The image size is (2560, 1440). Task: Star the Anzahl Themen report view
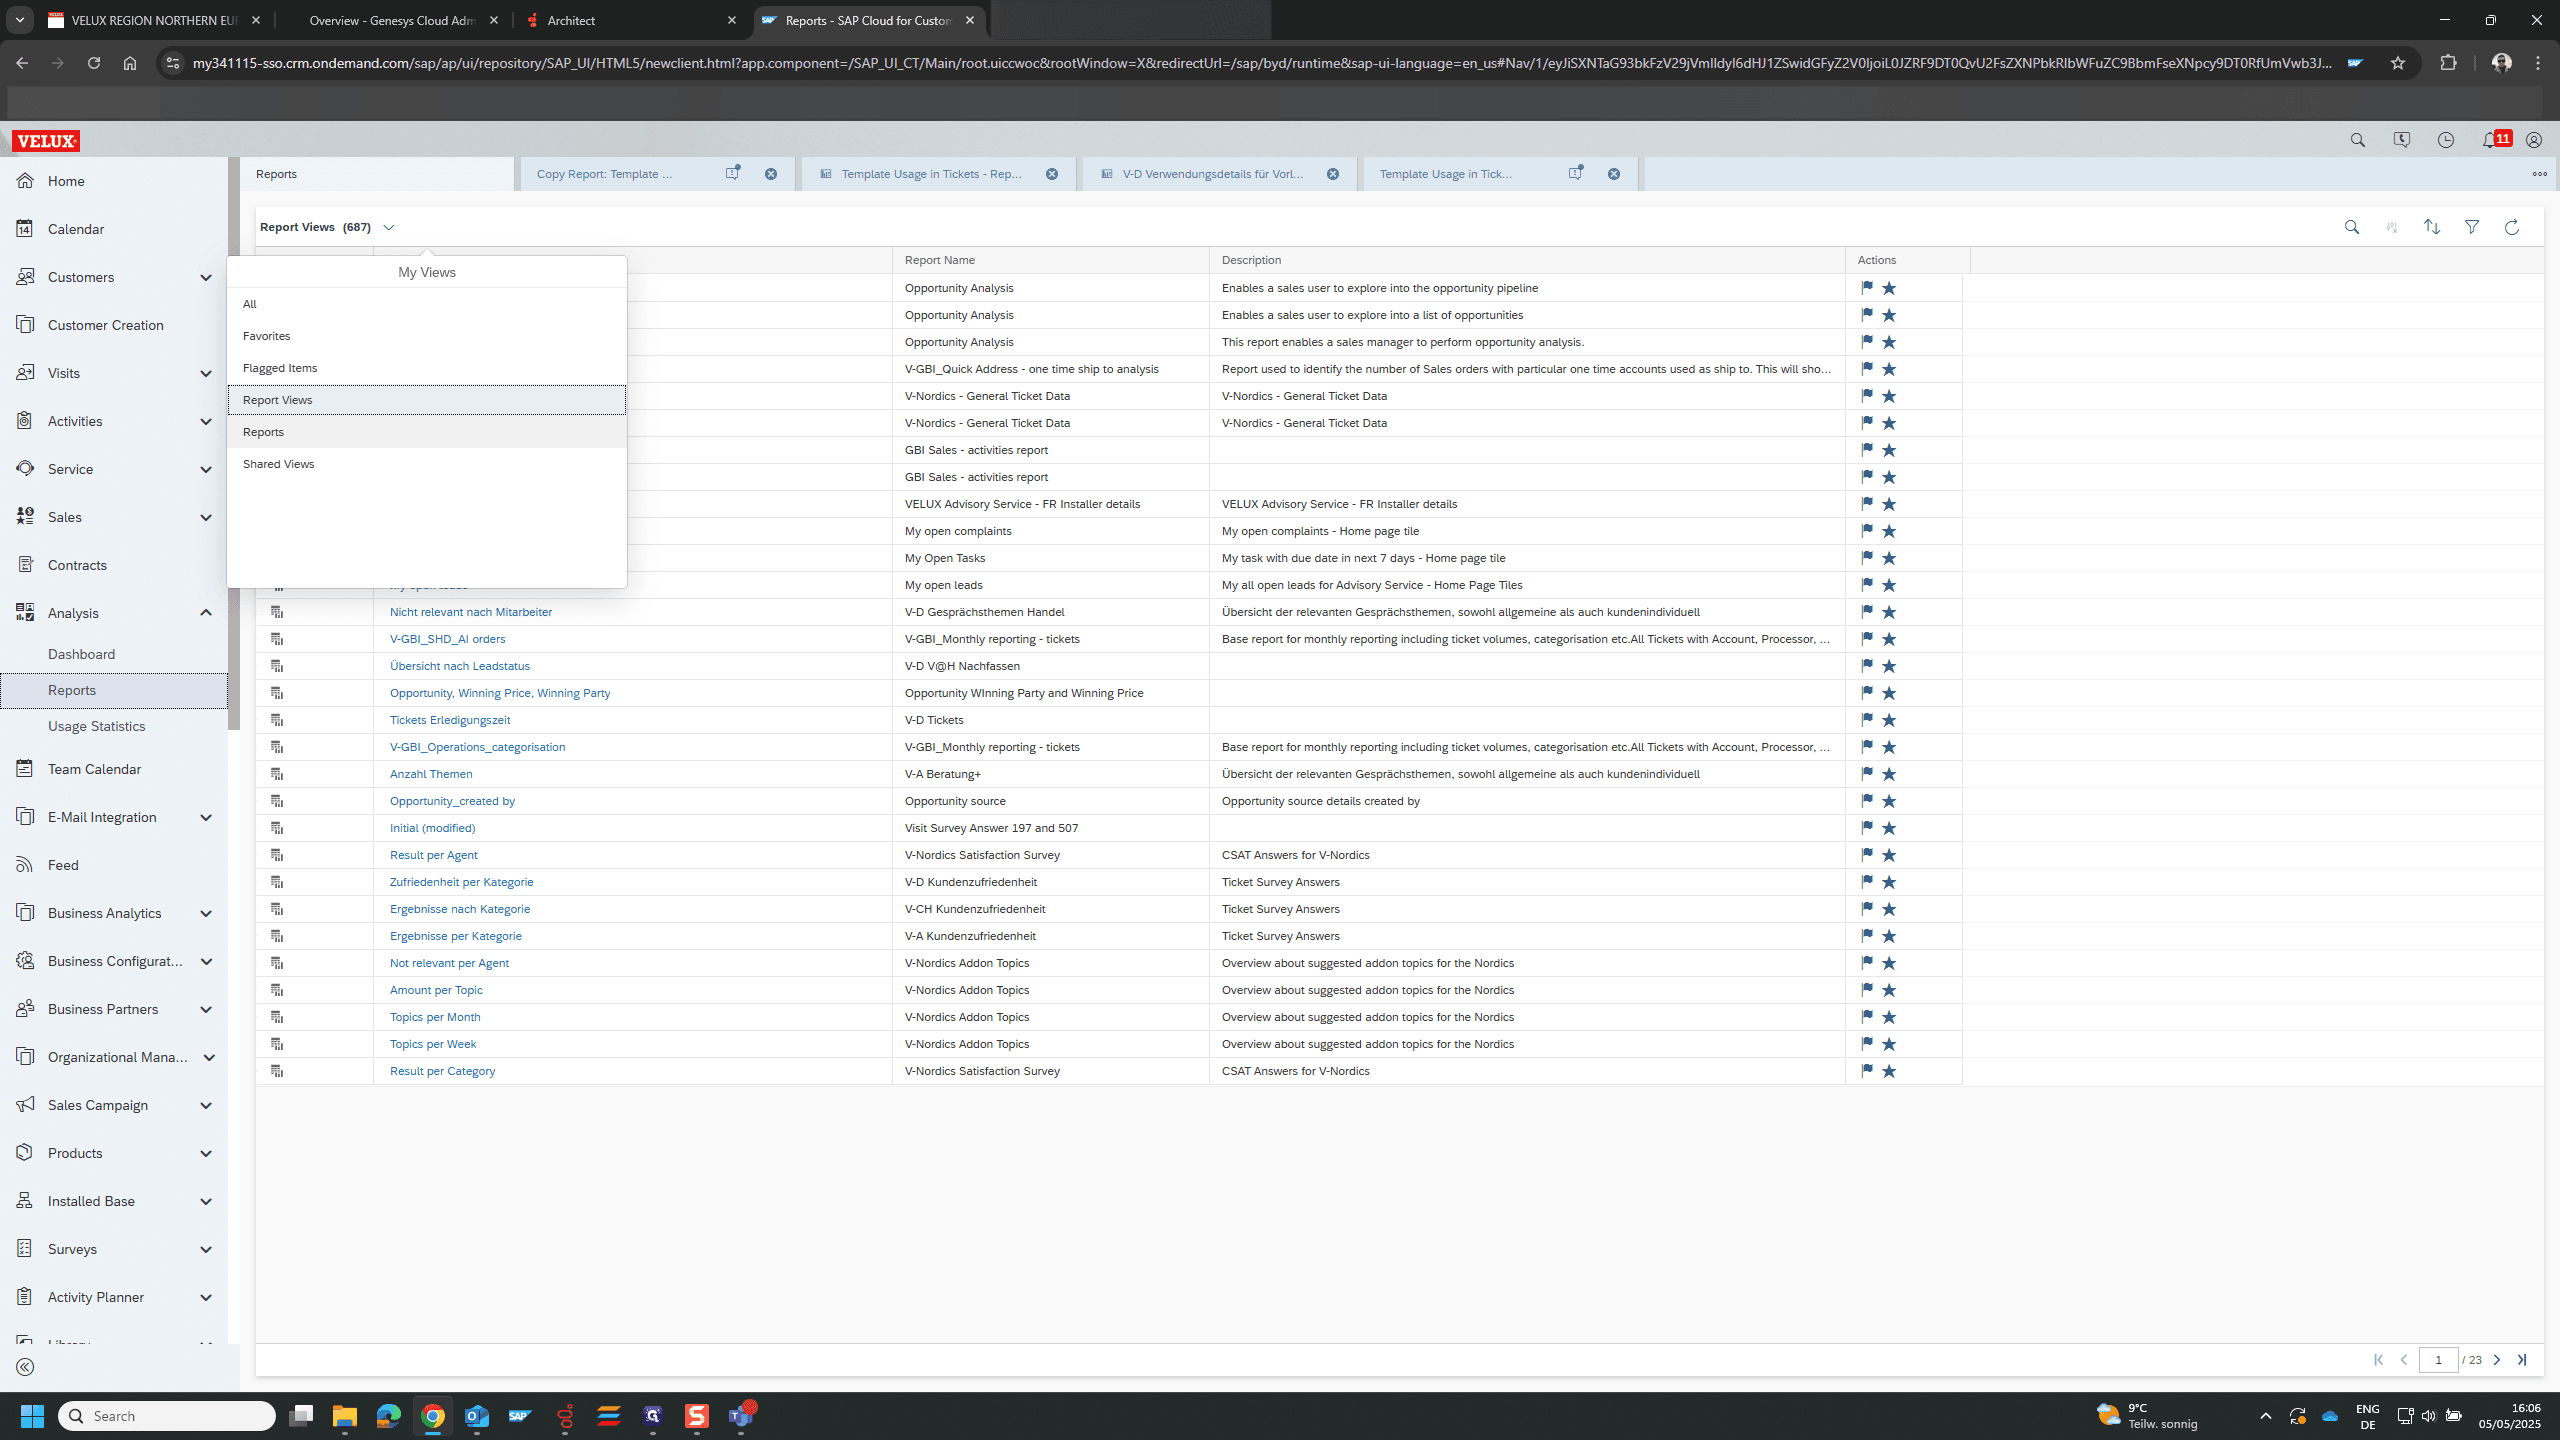click(1889, 774)
